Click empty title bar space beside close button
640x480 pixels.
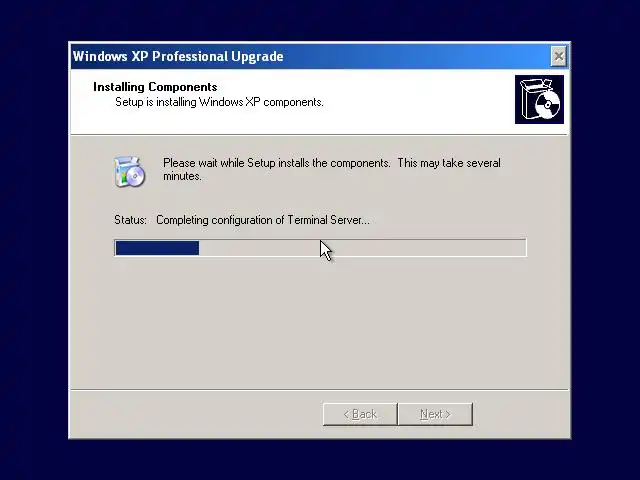(x=416, y=56)
